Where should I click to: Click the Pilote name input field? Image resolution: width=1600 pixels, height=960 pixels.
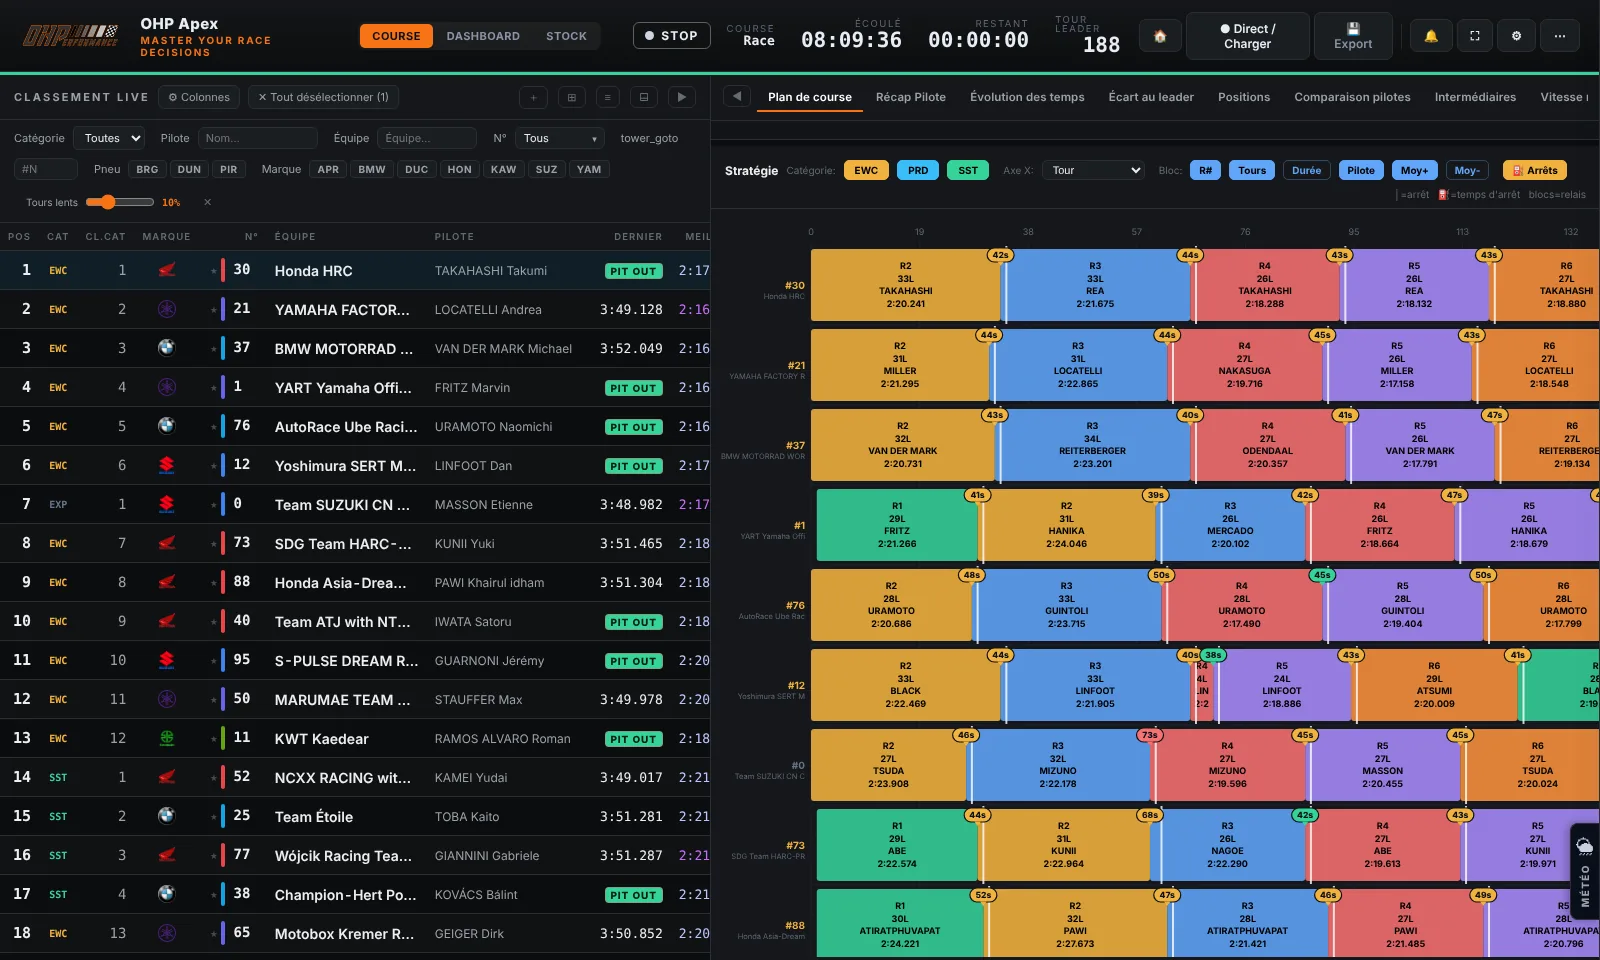coord(257,138)
